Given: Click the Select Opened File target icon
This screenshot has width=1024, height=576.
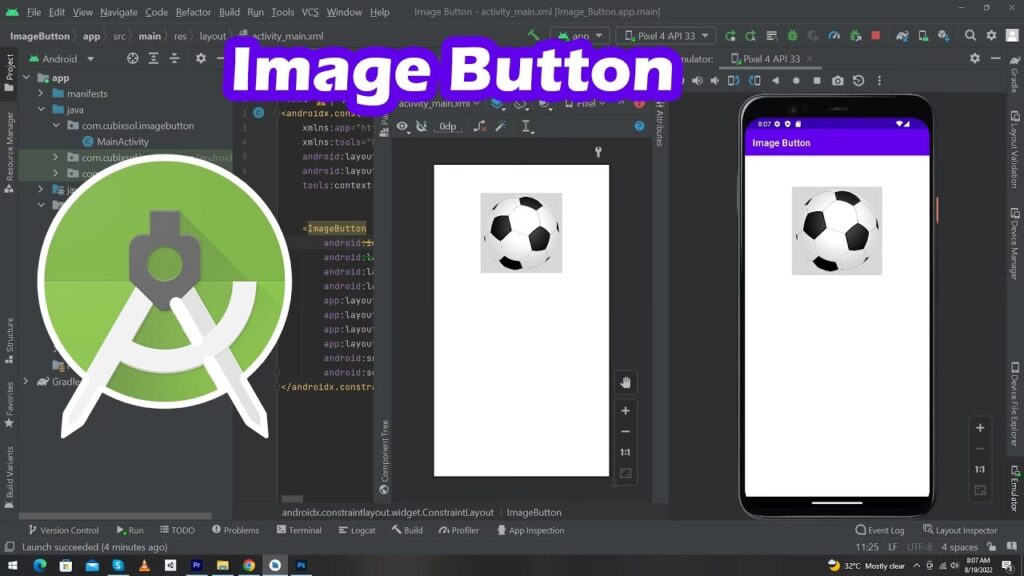Looking at the screenshot, I should point(133,59).
